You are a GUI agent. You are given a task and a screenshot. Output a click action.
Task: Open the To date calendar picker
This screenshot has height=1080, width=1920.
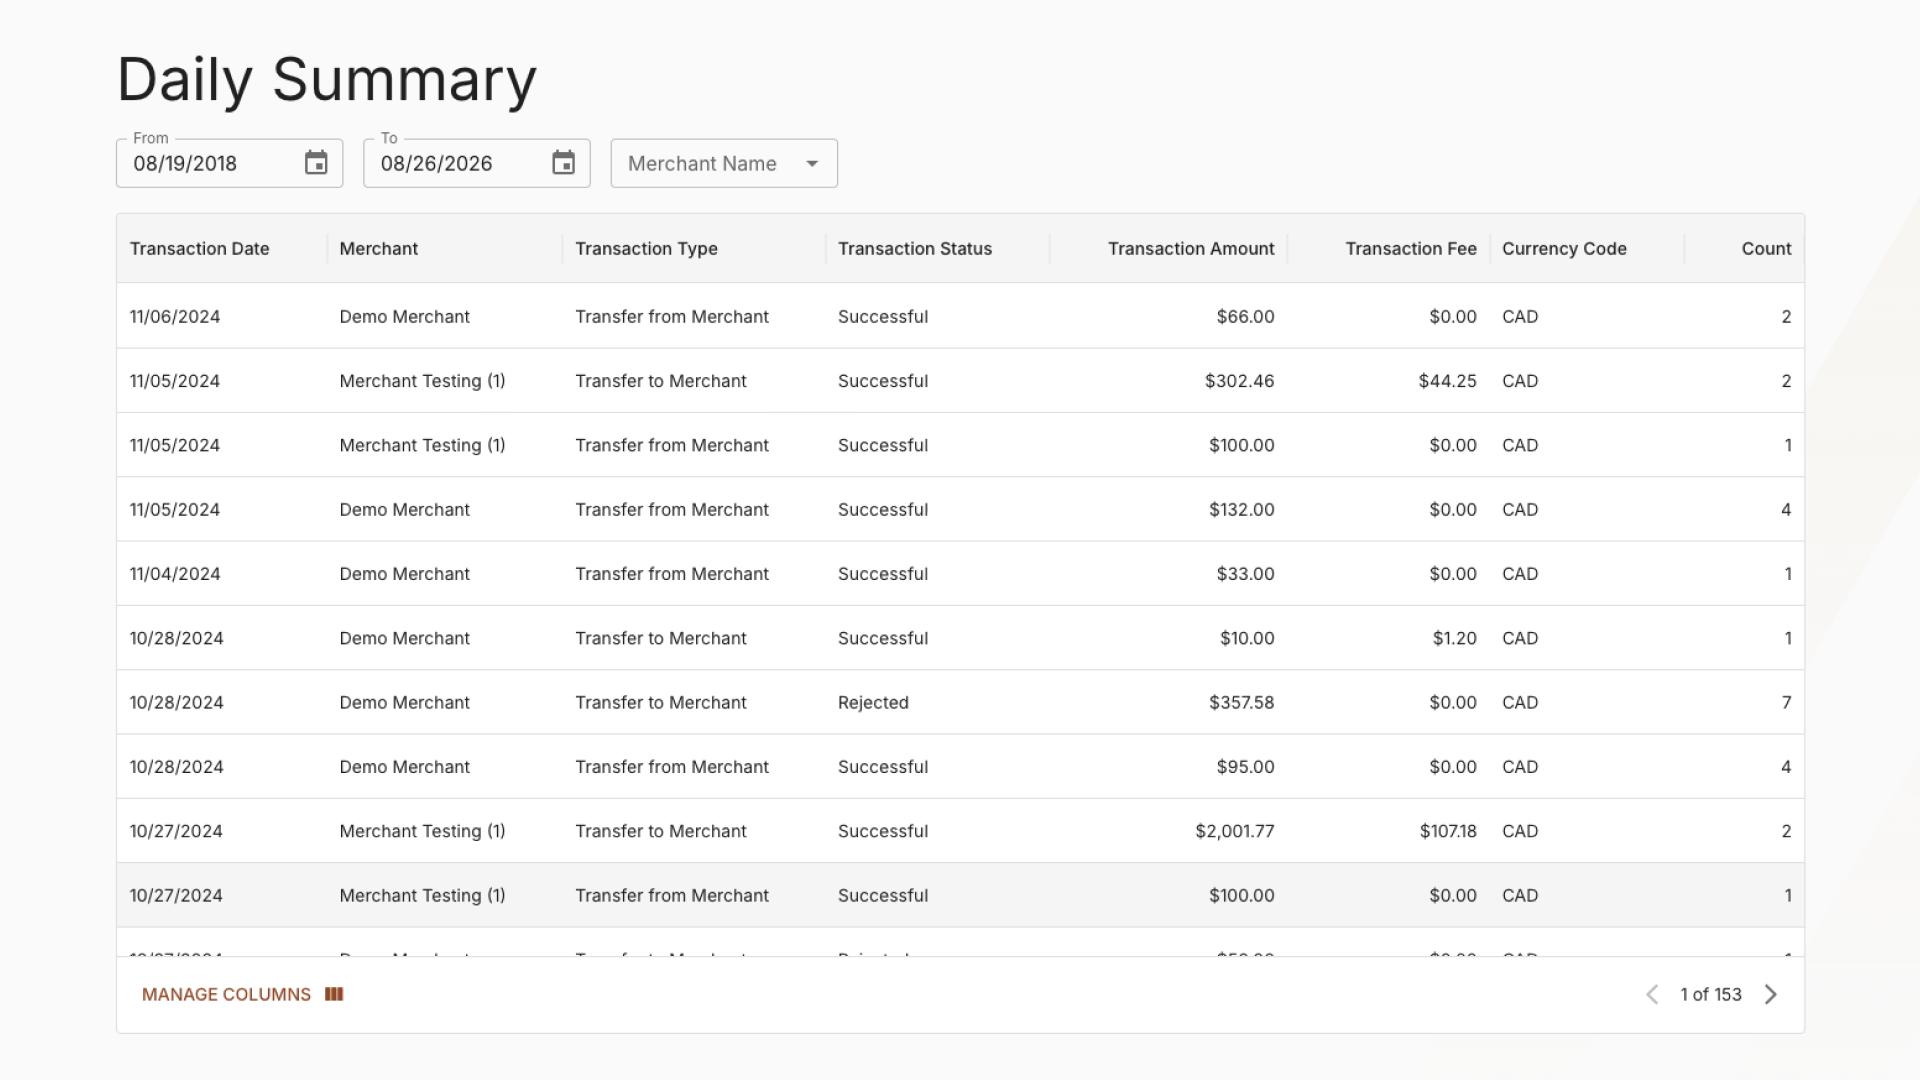click(564, 163)
